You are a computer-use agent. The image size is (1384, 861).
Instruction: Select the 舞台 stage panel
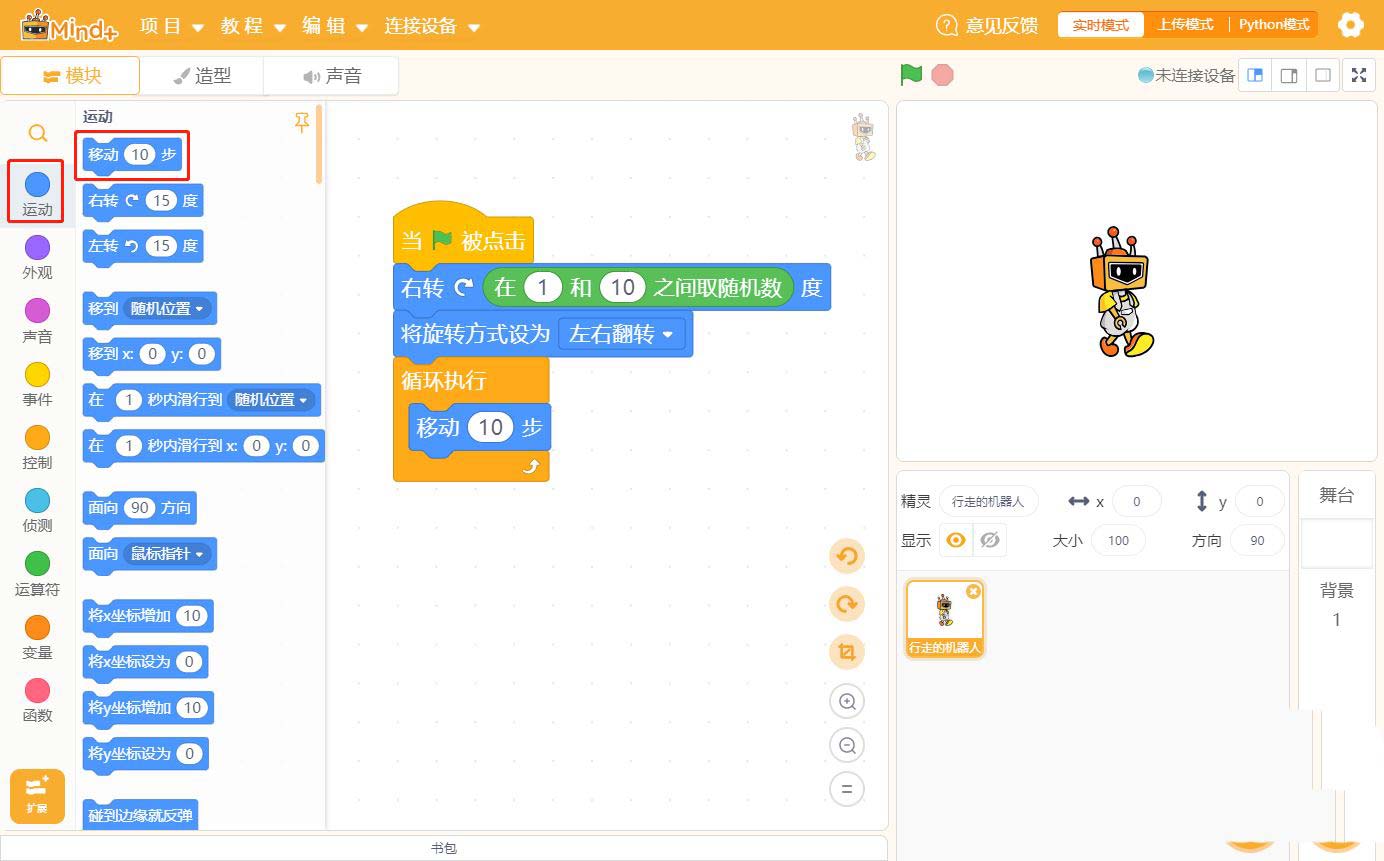(x=1336, y=495)
